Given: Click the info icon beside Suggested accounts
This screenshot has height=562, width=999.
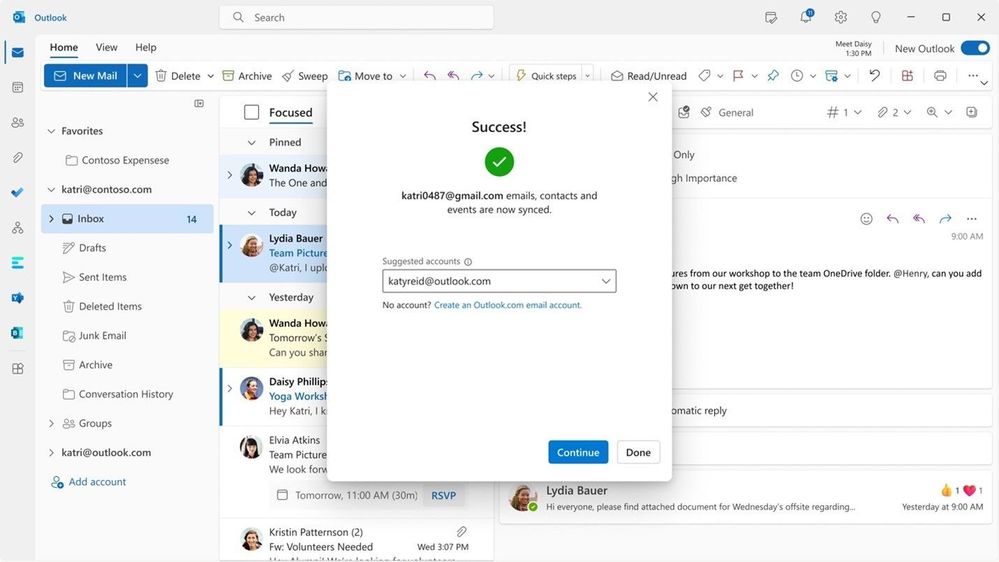Looking at the screenshot, I should click(x=468, y=262).
